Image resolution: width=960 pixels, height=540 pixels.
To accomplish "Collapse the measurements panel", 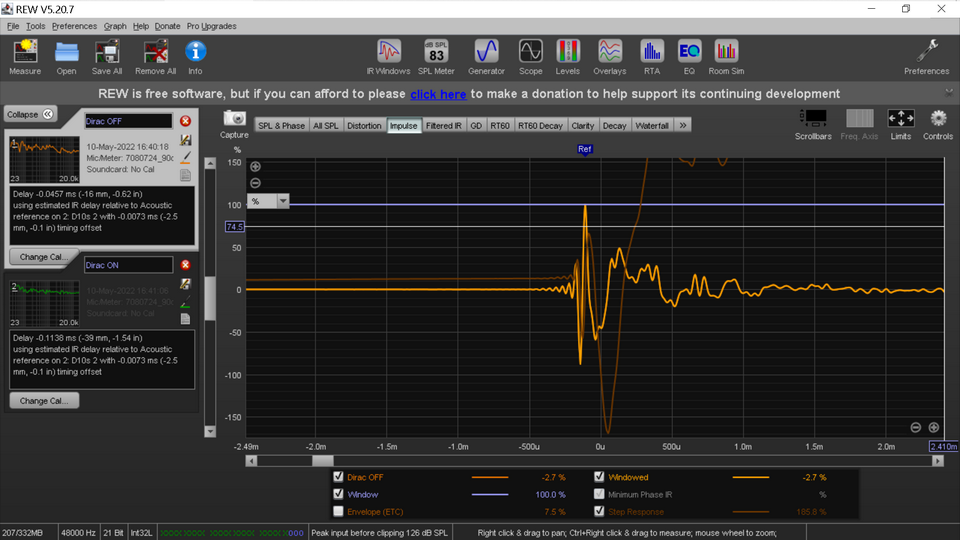I will point(30,114).
